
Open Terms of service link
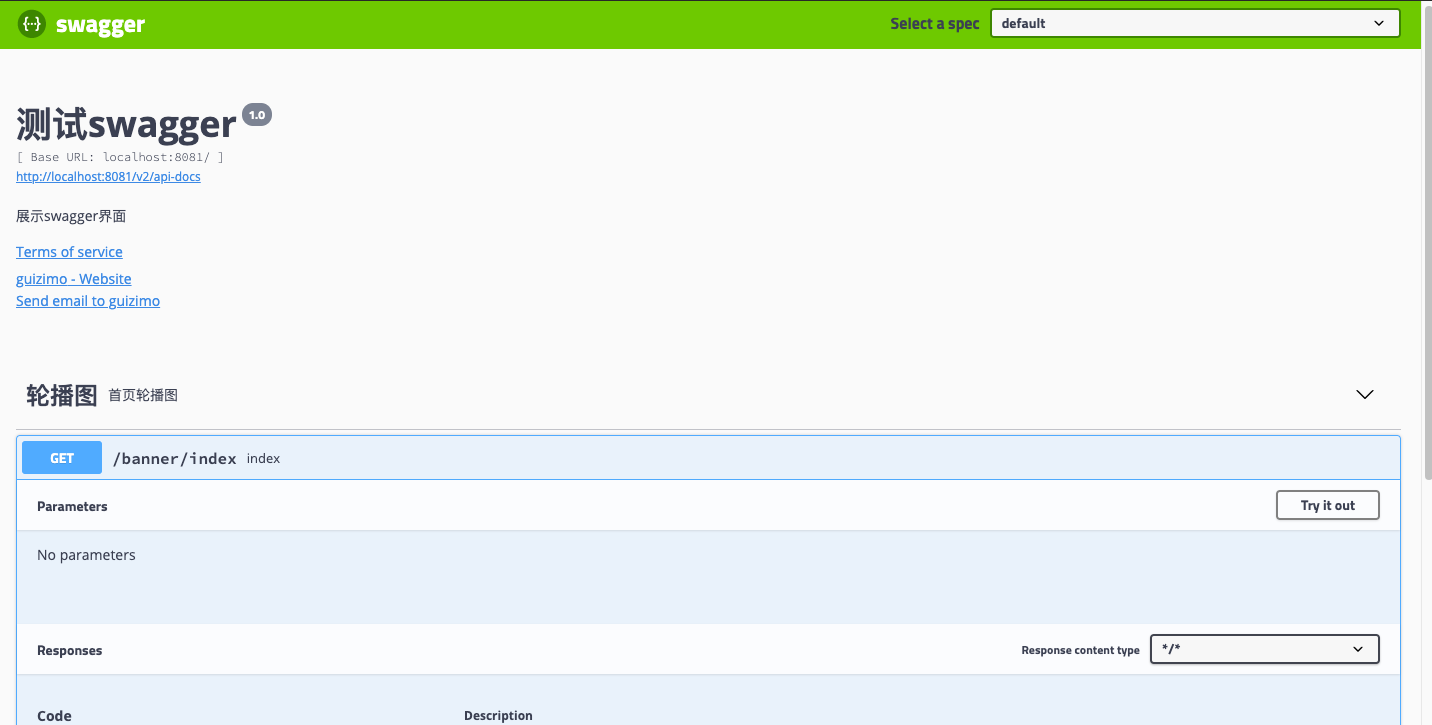click(69, 252)
